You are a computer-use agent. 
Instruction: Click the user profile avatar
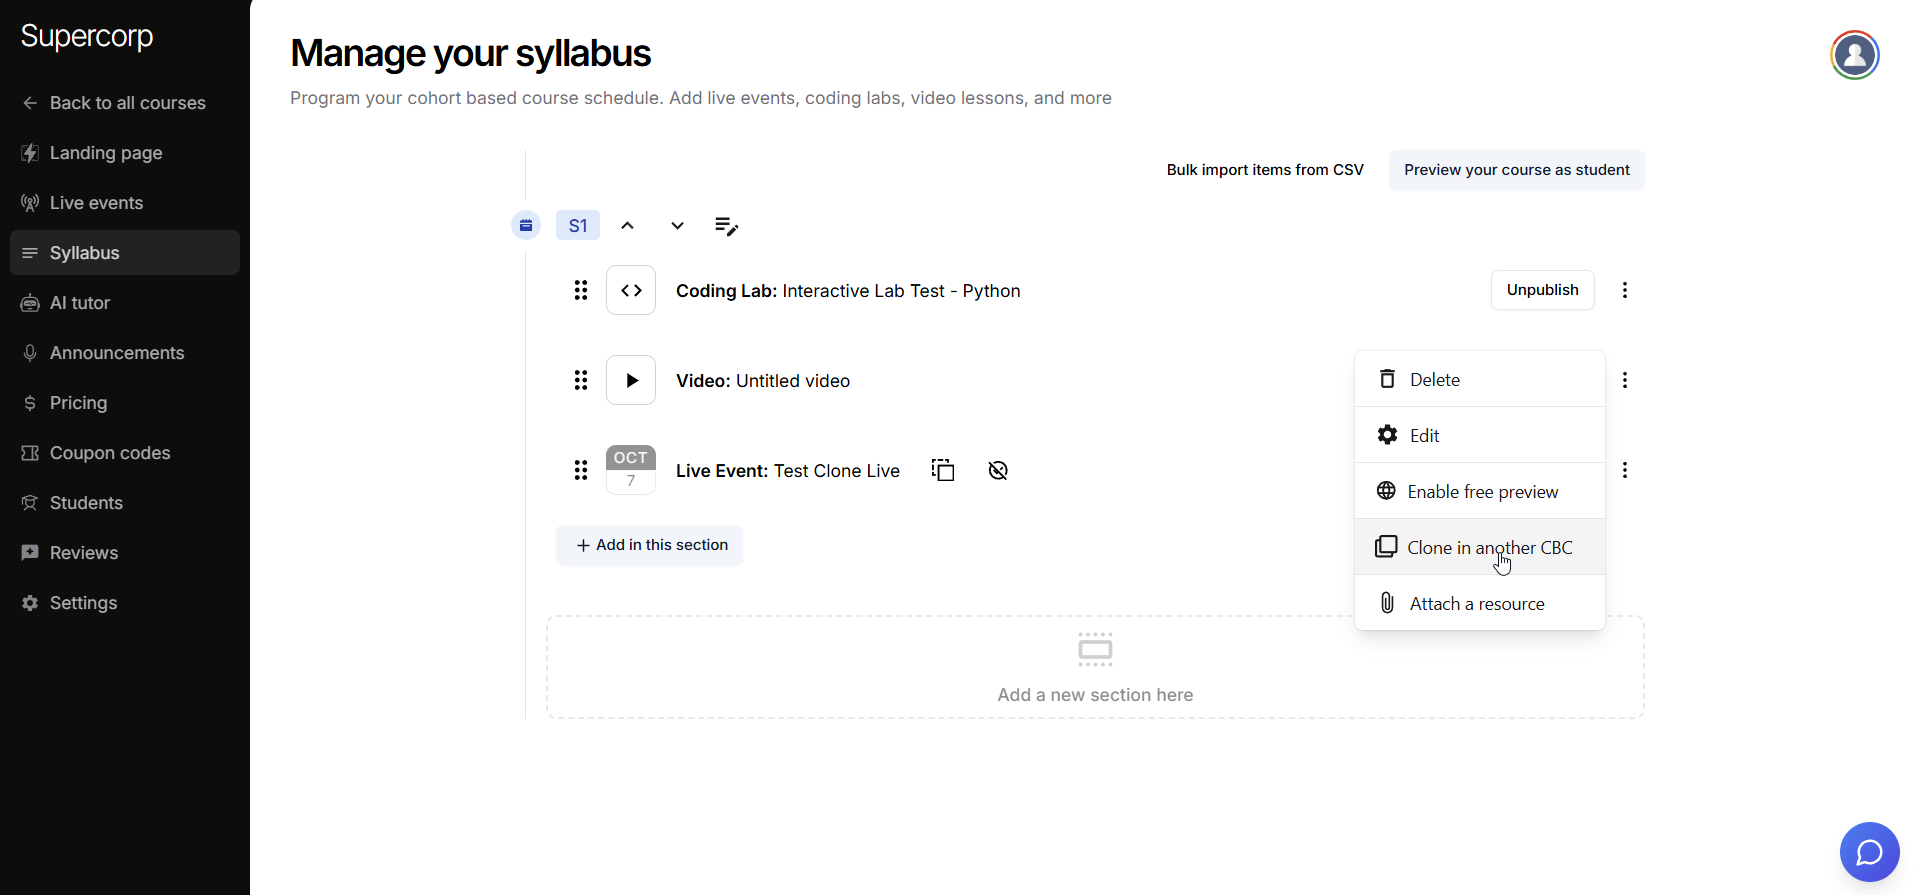point(1854,55)
